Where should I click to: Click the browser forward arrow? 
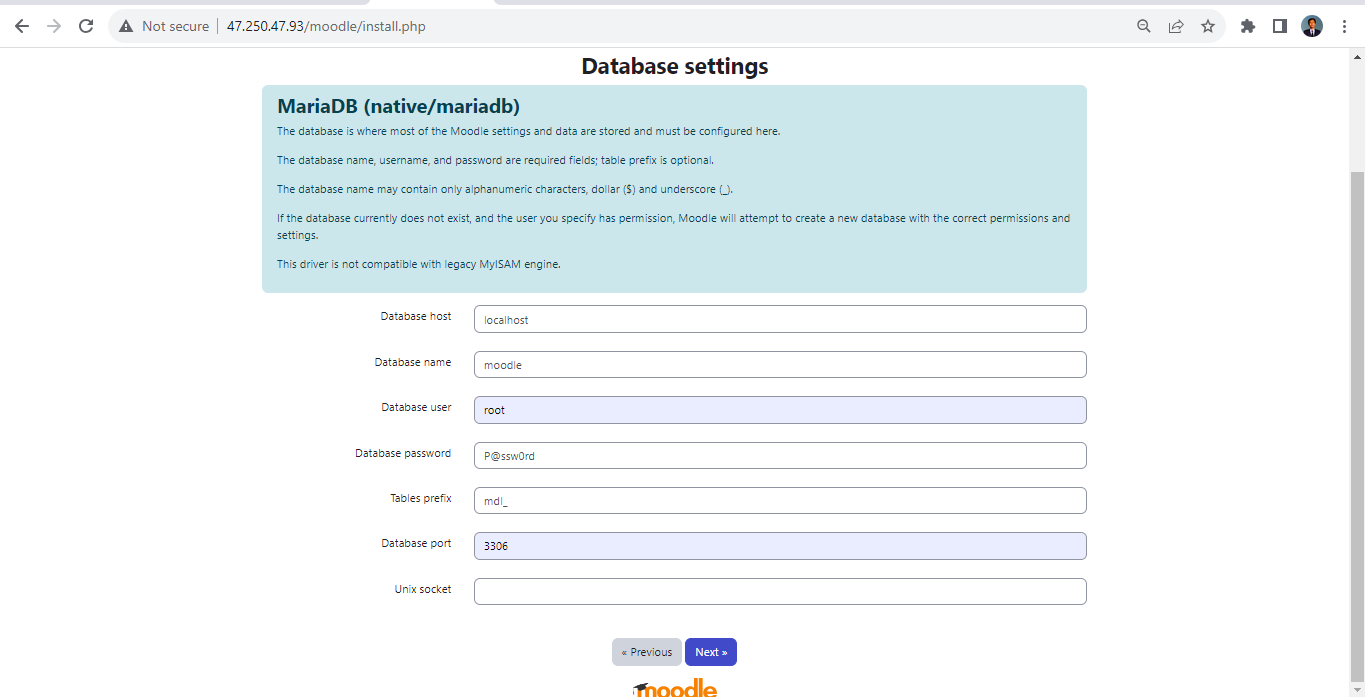(x=54, y=26)
